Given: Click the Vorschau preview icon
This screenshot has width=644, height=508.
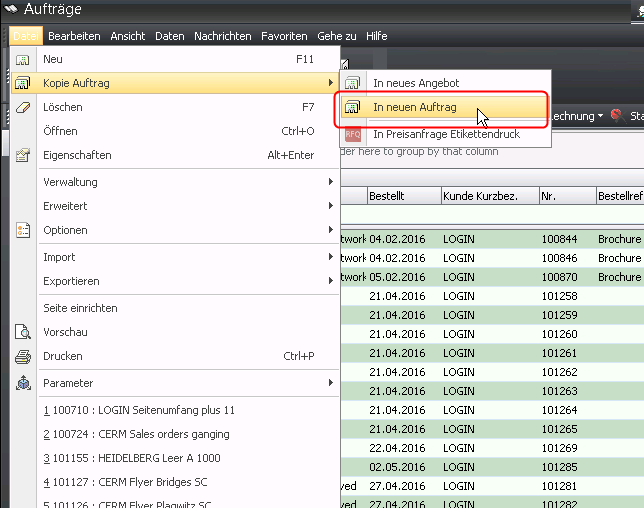Looking at the screenshot, I should (23, 332).
